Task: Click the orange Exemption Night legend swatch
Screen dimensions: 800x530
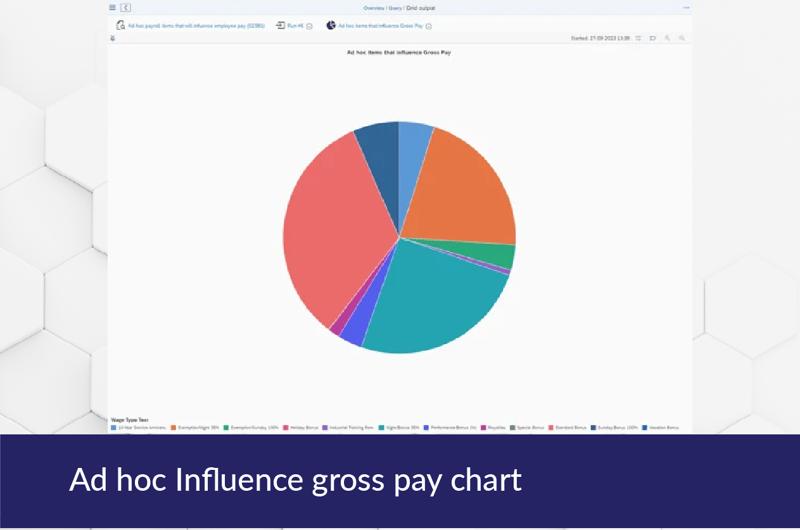Action: click(173, 427)
